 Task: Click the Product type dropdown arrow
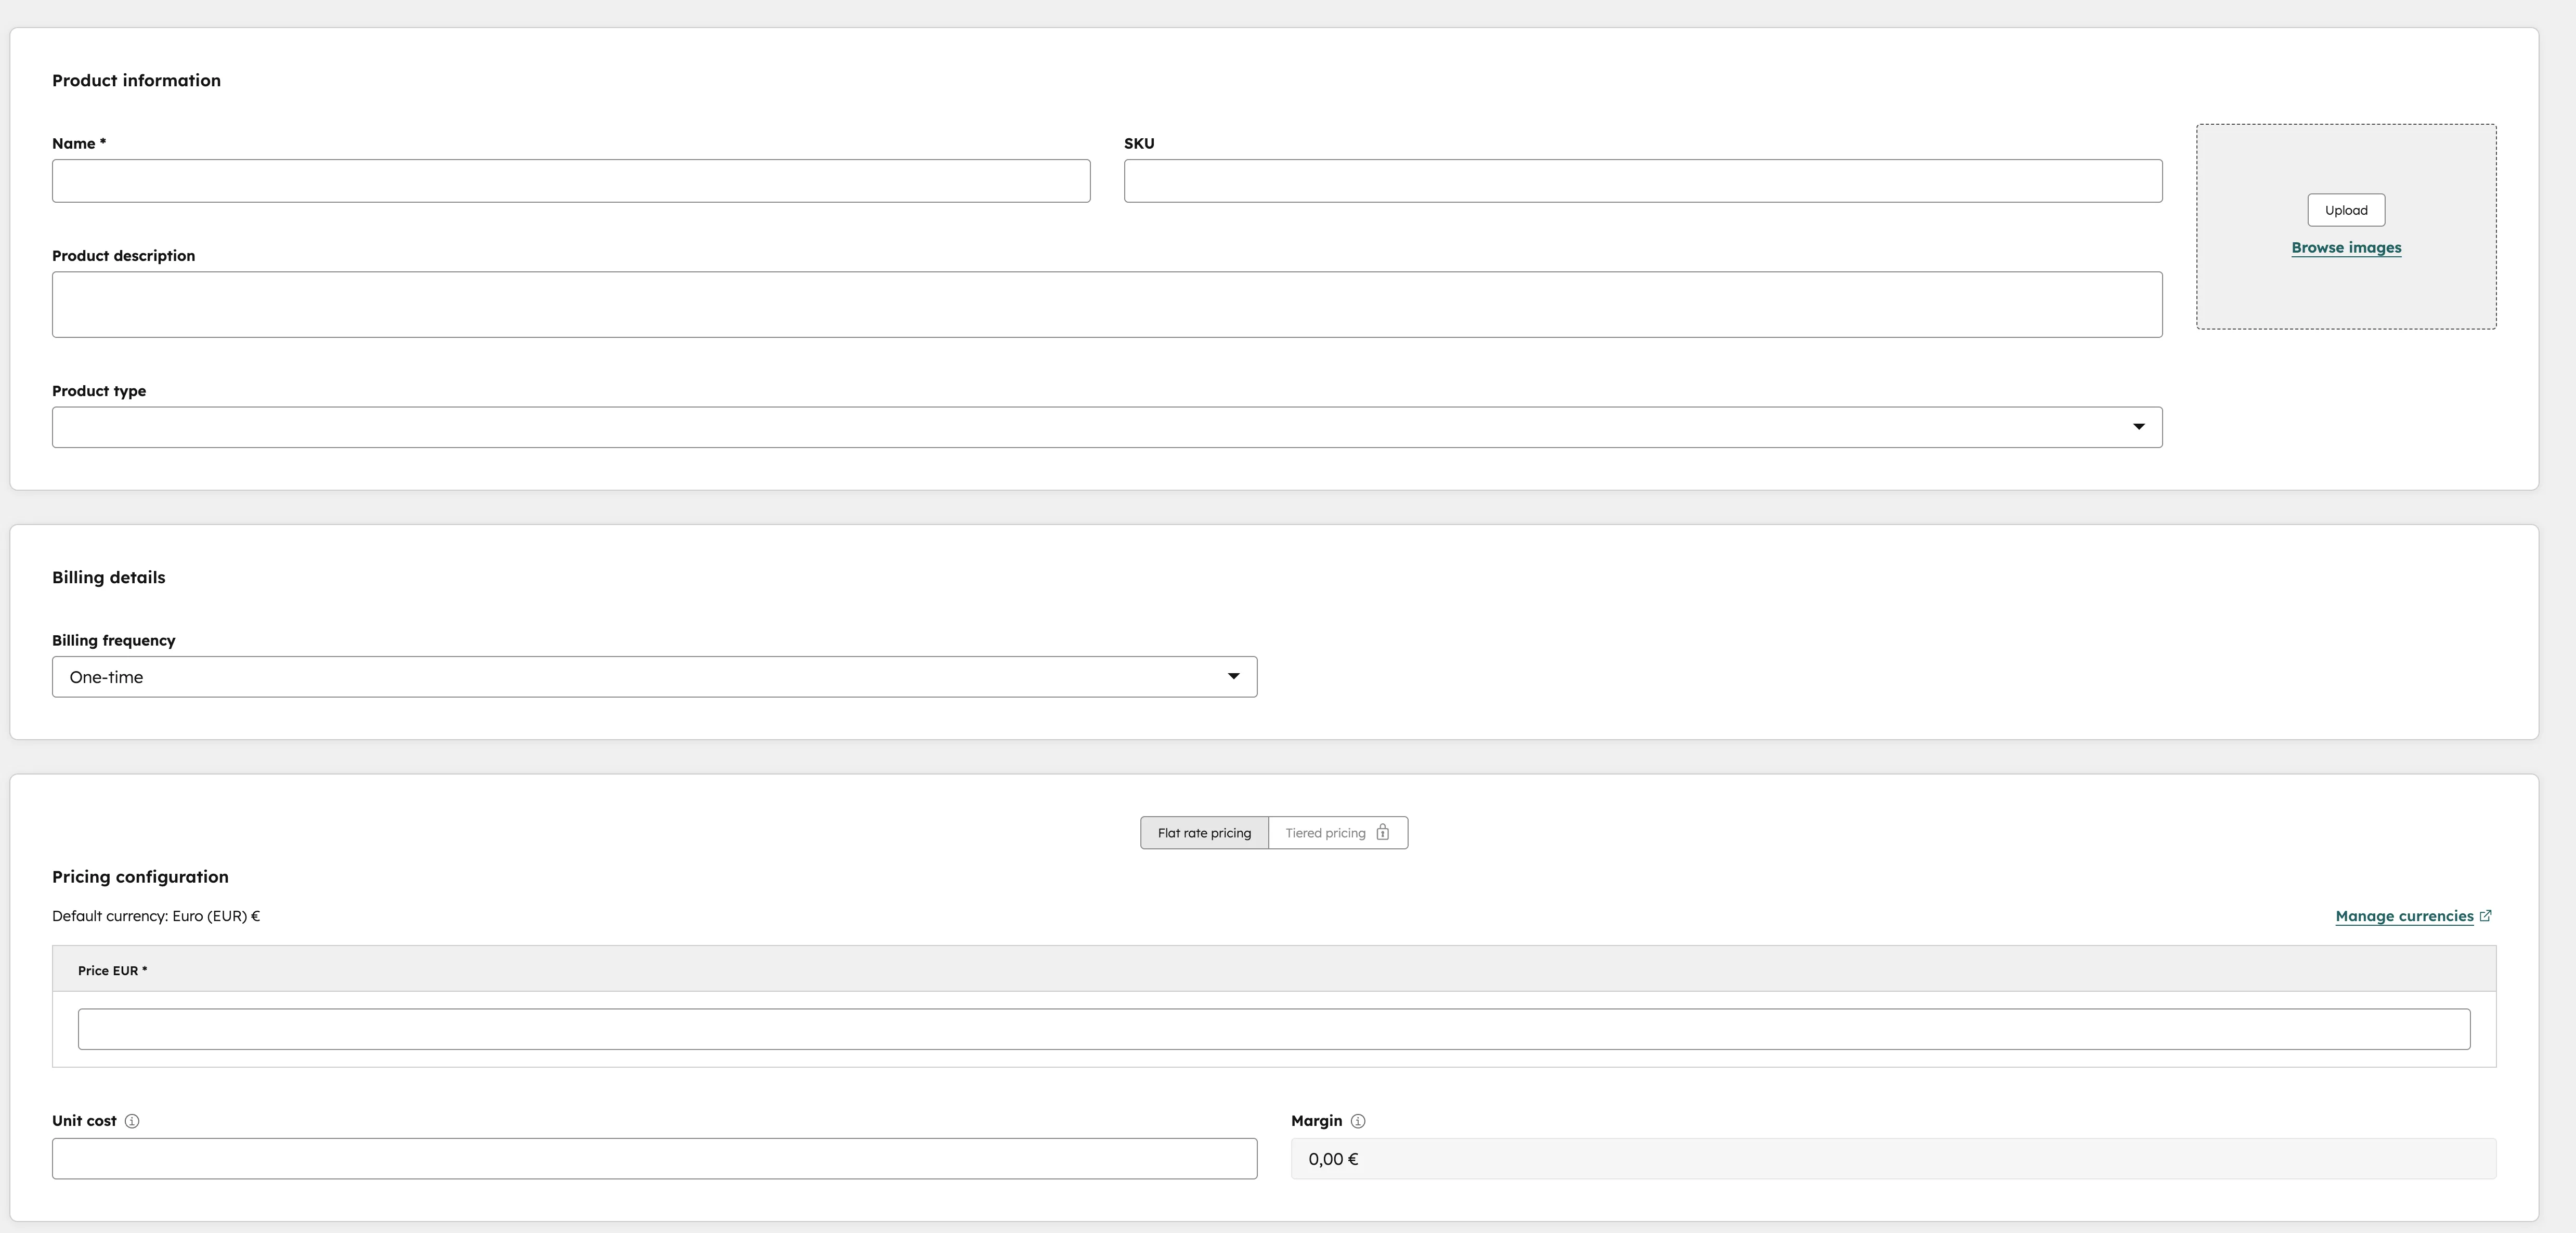2139,427
